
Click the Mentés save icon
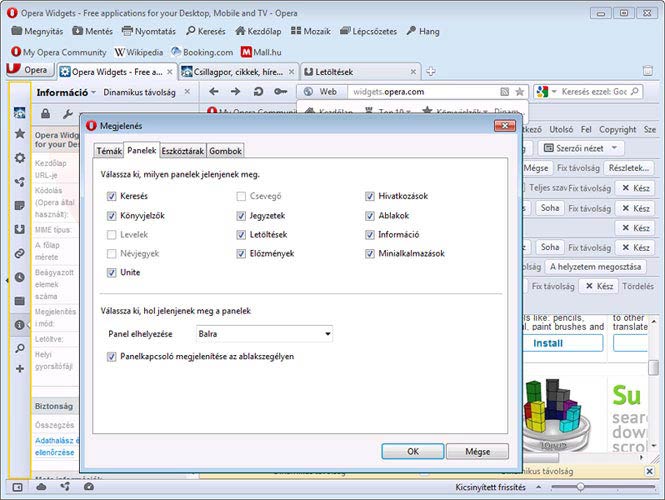(x=78, y=31)
